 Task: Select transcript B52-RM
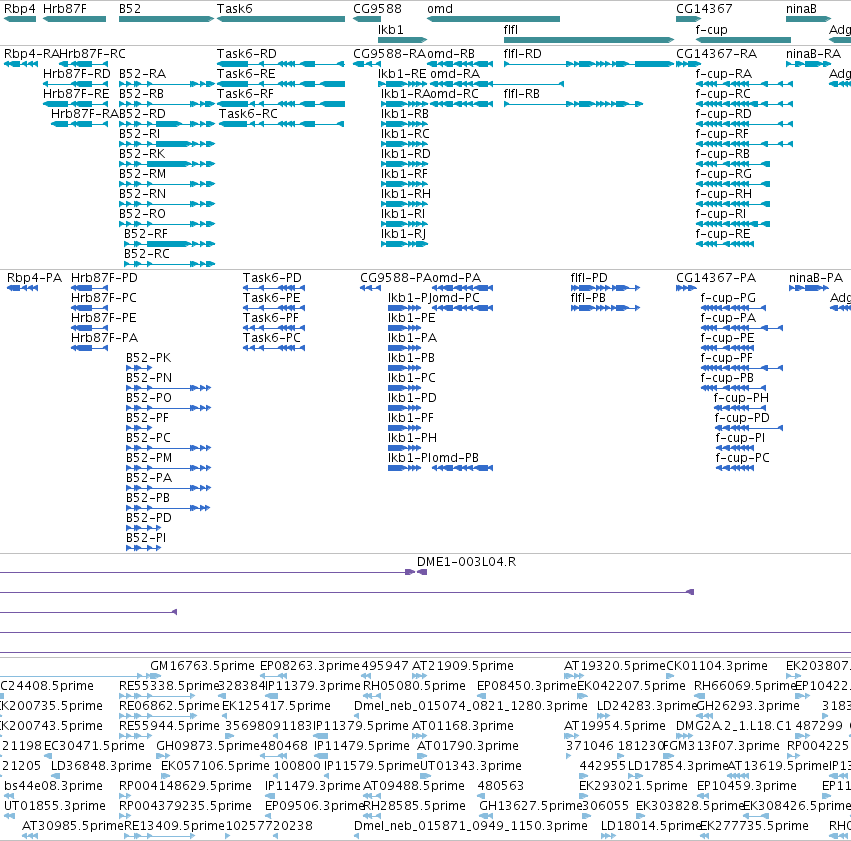click(x=167, y=184)
